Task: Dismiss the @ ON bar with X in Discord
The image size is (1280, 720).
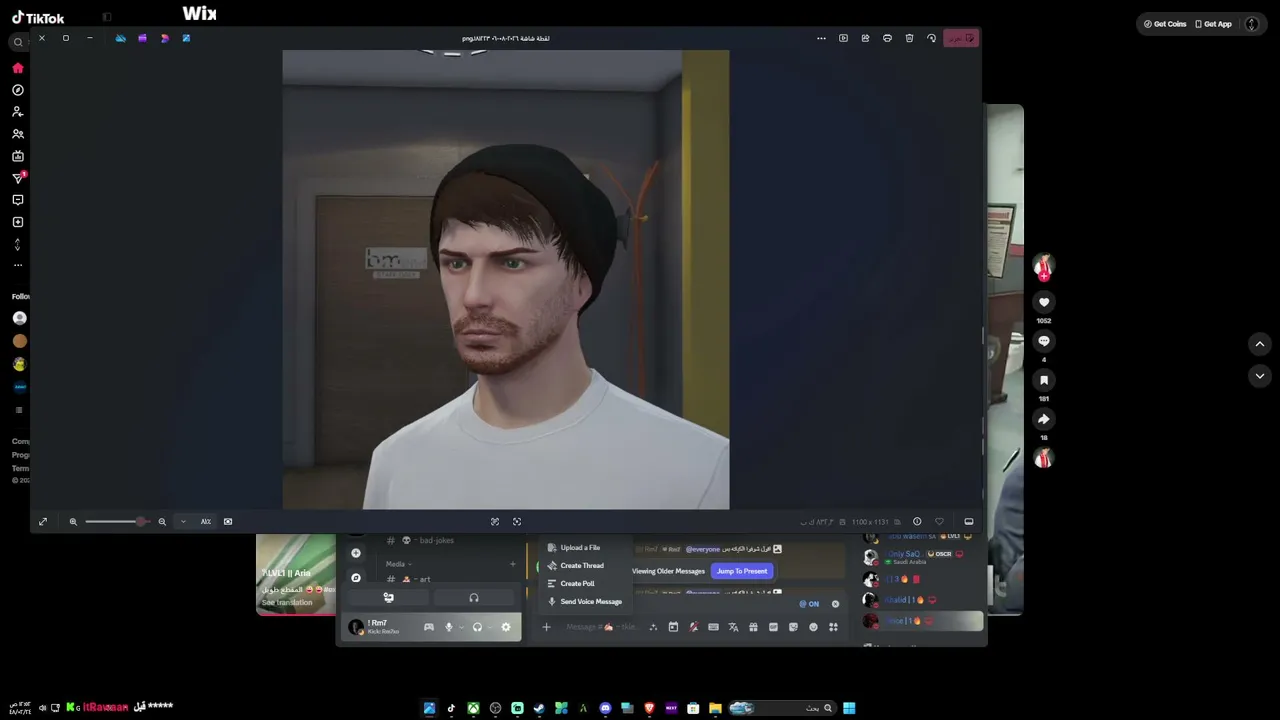Action: (x=836, y=604)
